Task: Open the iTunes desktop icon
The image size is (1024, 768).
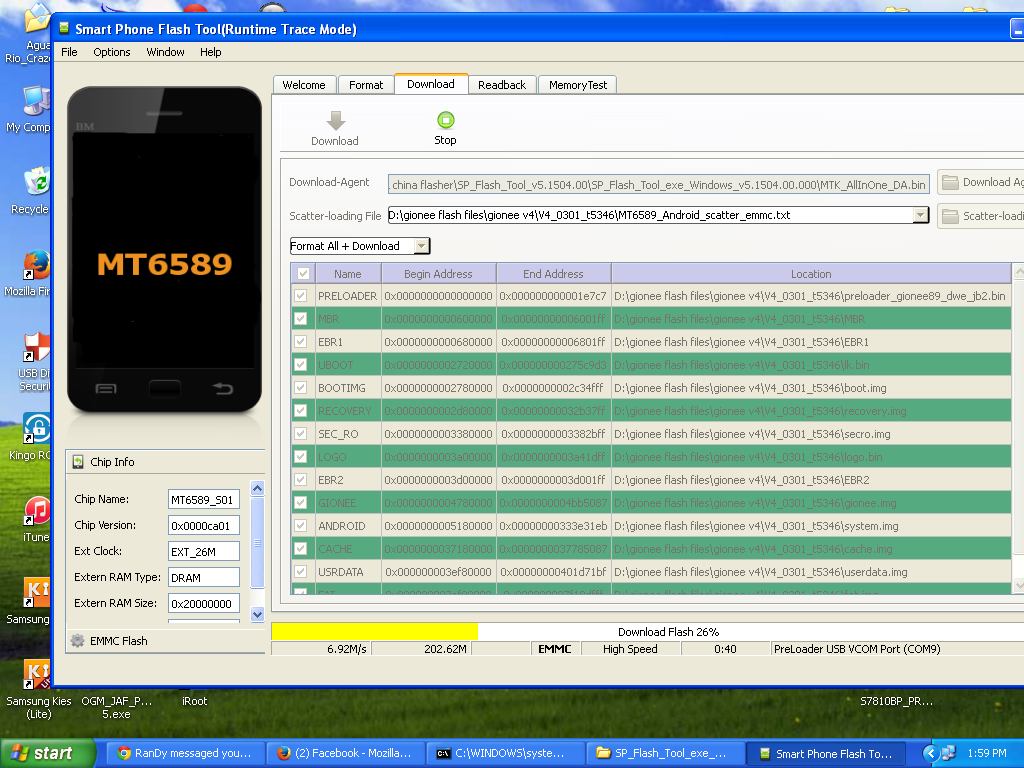Action: tap(37, 512)
